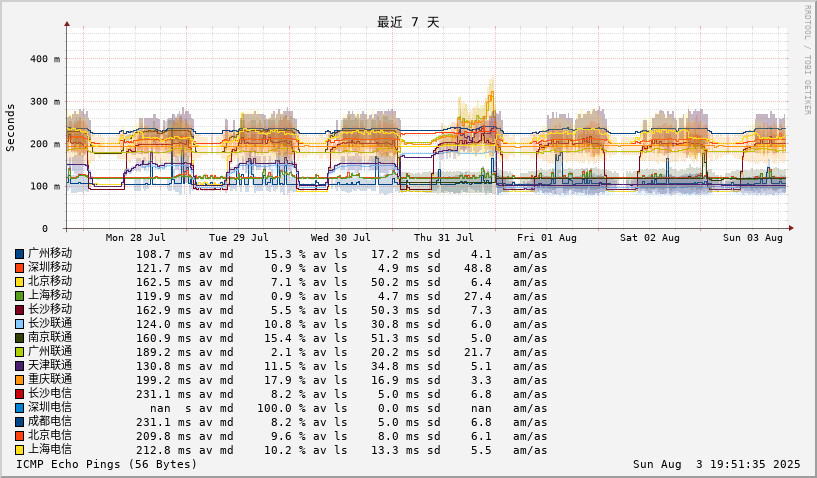Click the 上海电信 yellow legend swatch
Viewport: 817px width, 478px height.
click(19, 451)
